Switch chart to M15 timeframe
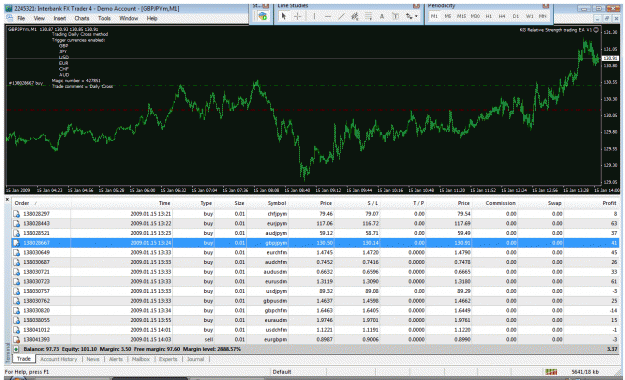625x380 pixels. 462,16
